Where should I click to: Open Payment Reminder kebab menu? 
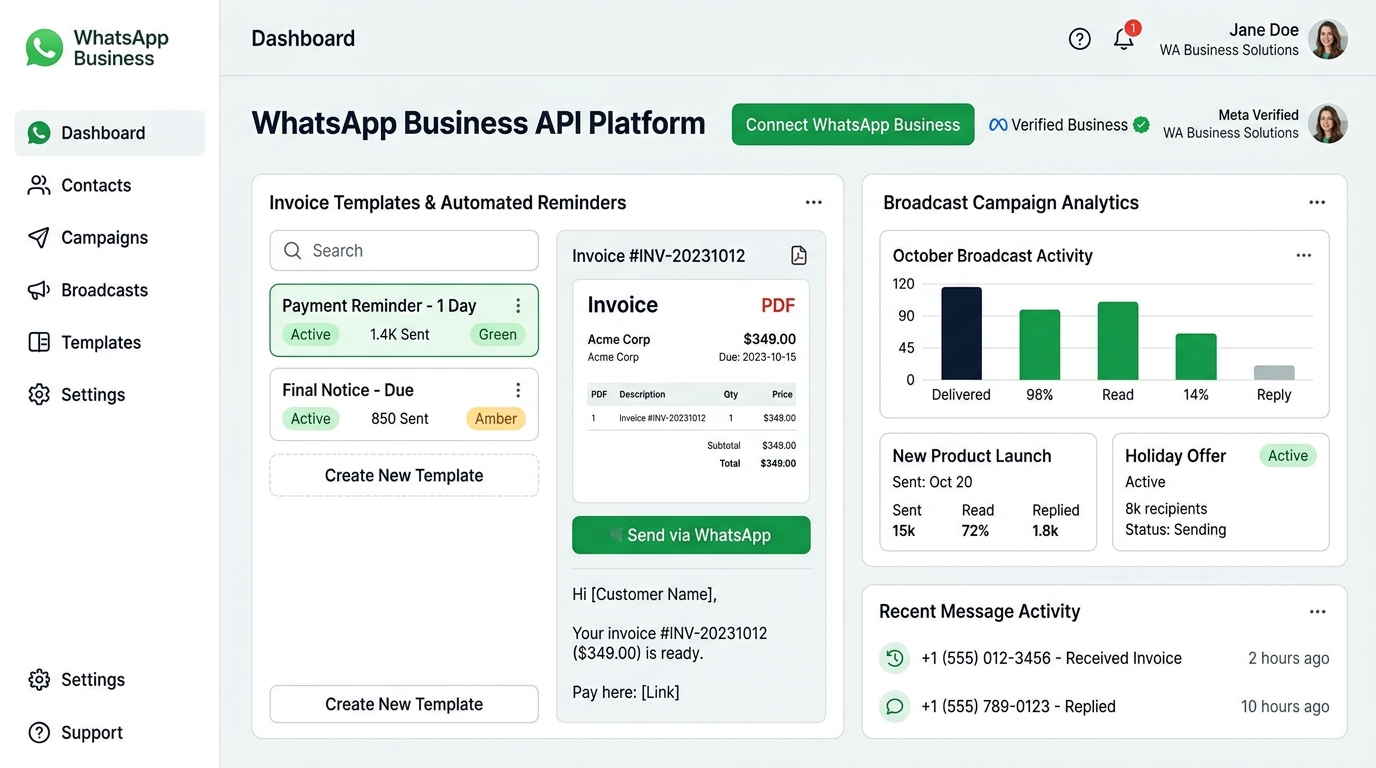[x=518, y=306]
